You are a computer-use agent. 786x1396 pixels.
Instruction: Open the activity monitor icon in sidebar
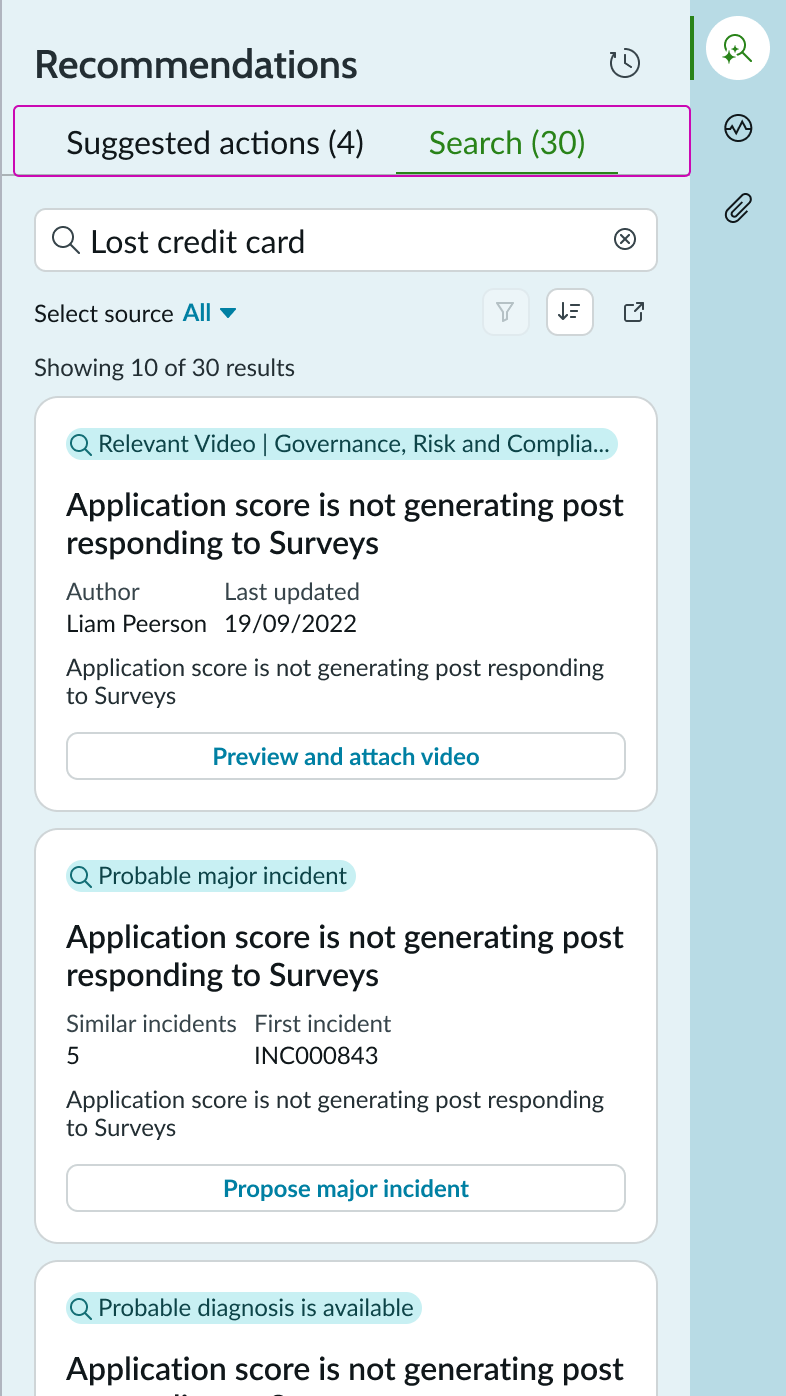coord(737,128)
